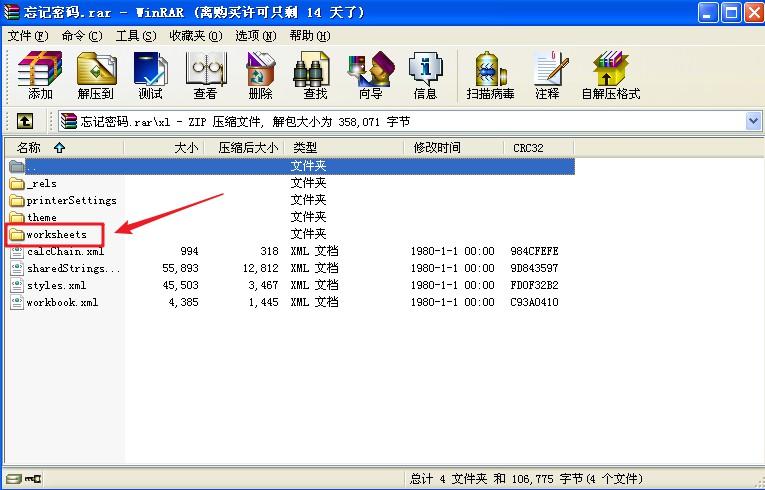The height and width of the screenshot is (490, 765).
Task: Select the workbook.xml file icon
Action: [x=17, y=303]
